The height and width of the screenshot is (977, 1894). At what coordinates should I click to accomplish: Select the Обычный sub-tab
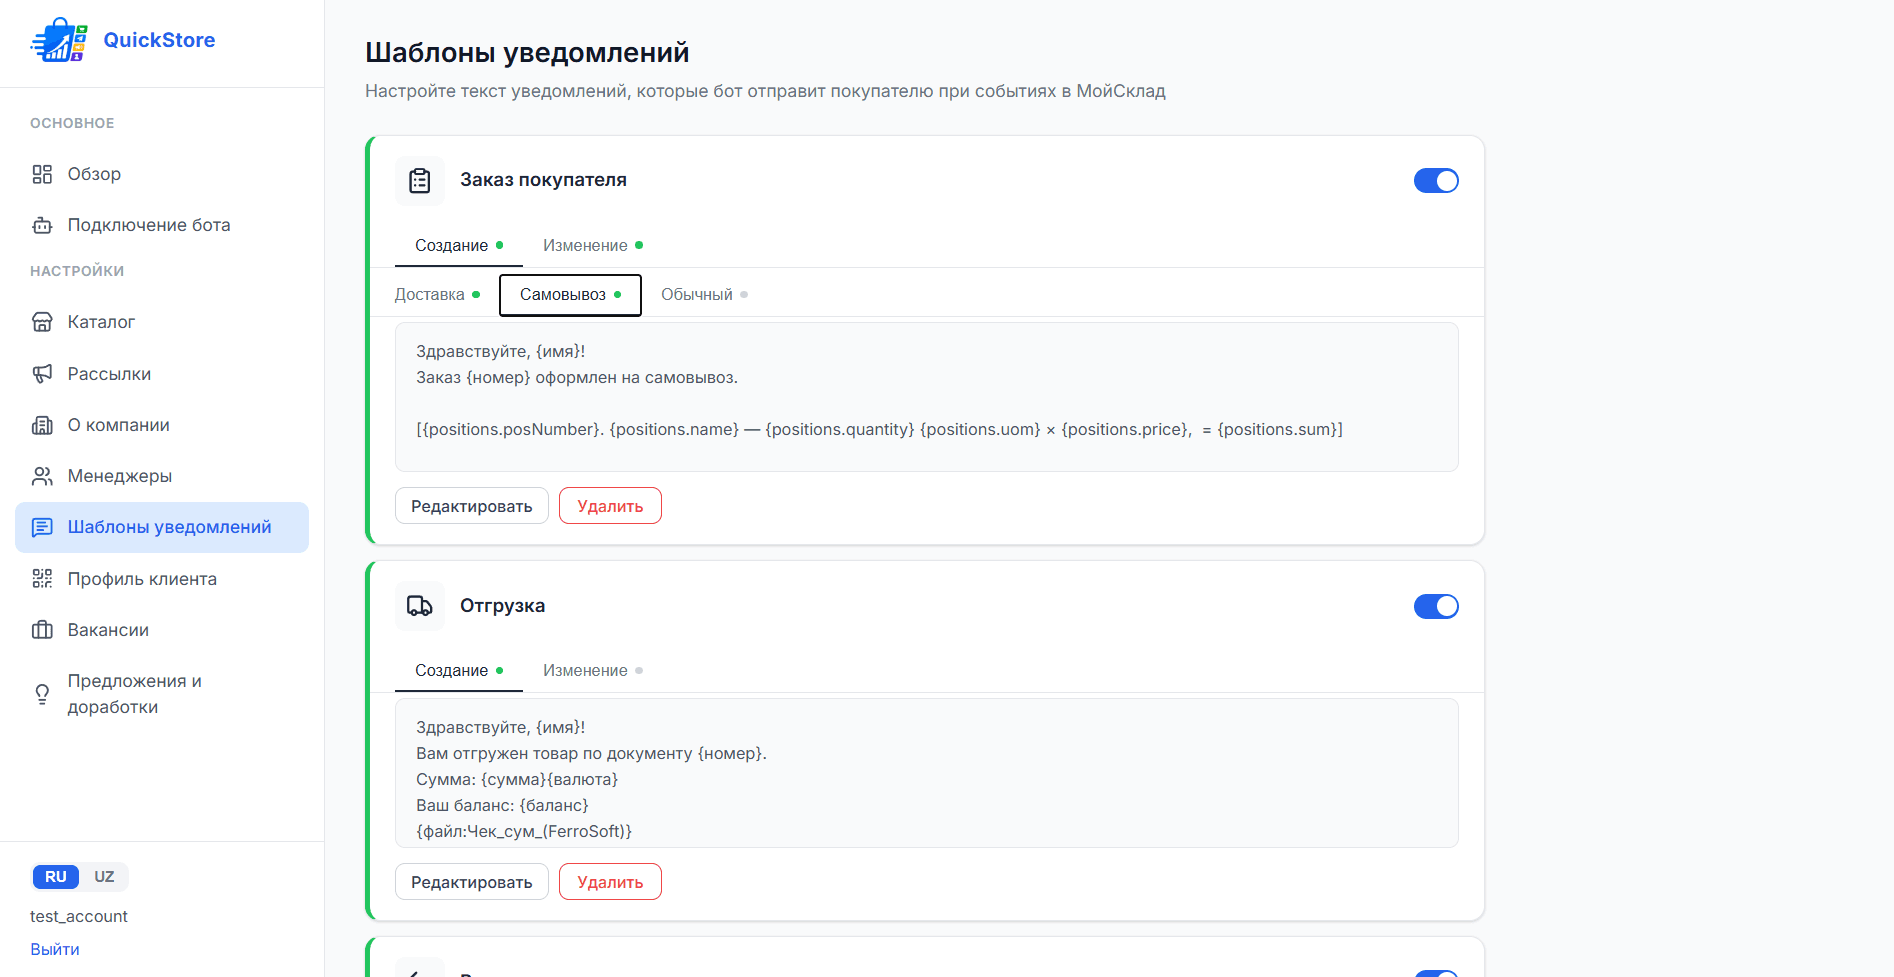pos(704,295)
